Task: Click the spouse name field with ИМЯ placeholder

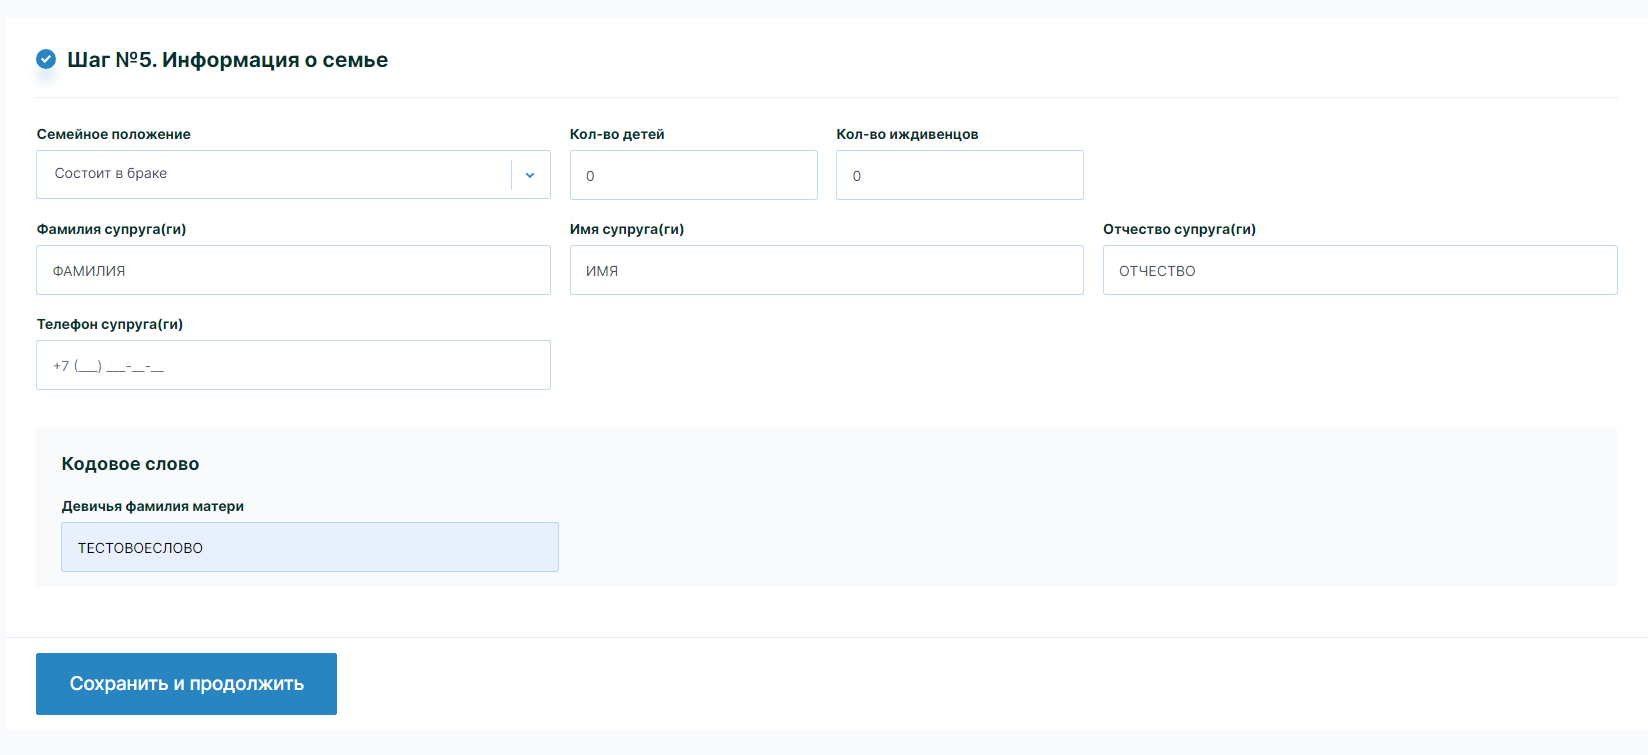Action: [x=826, y=270]
